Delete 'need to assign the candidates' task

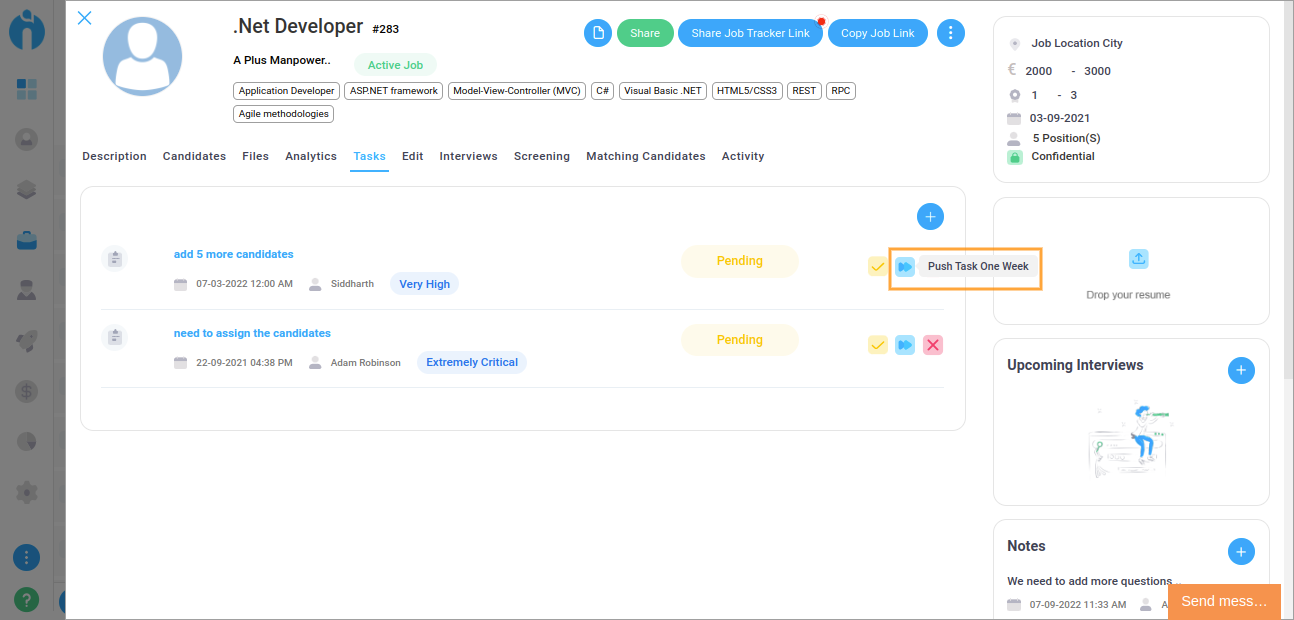click(x=933, y=345)
